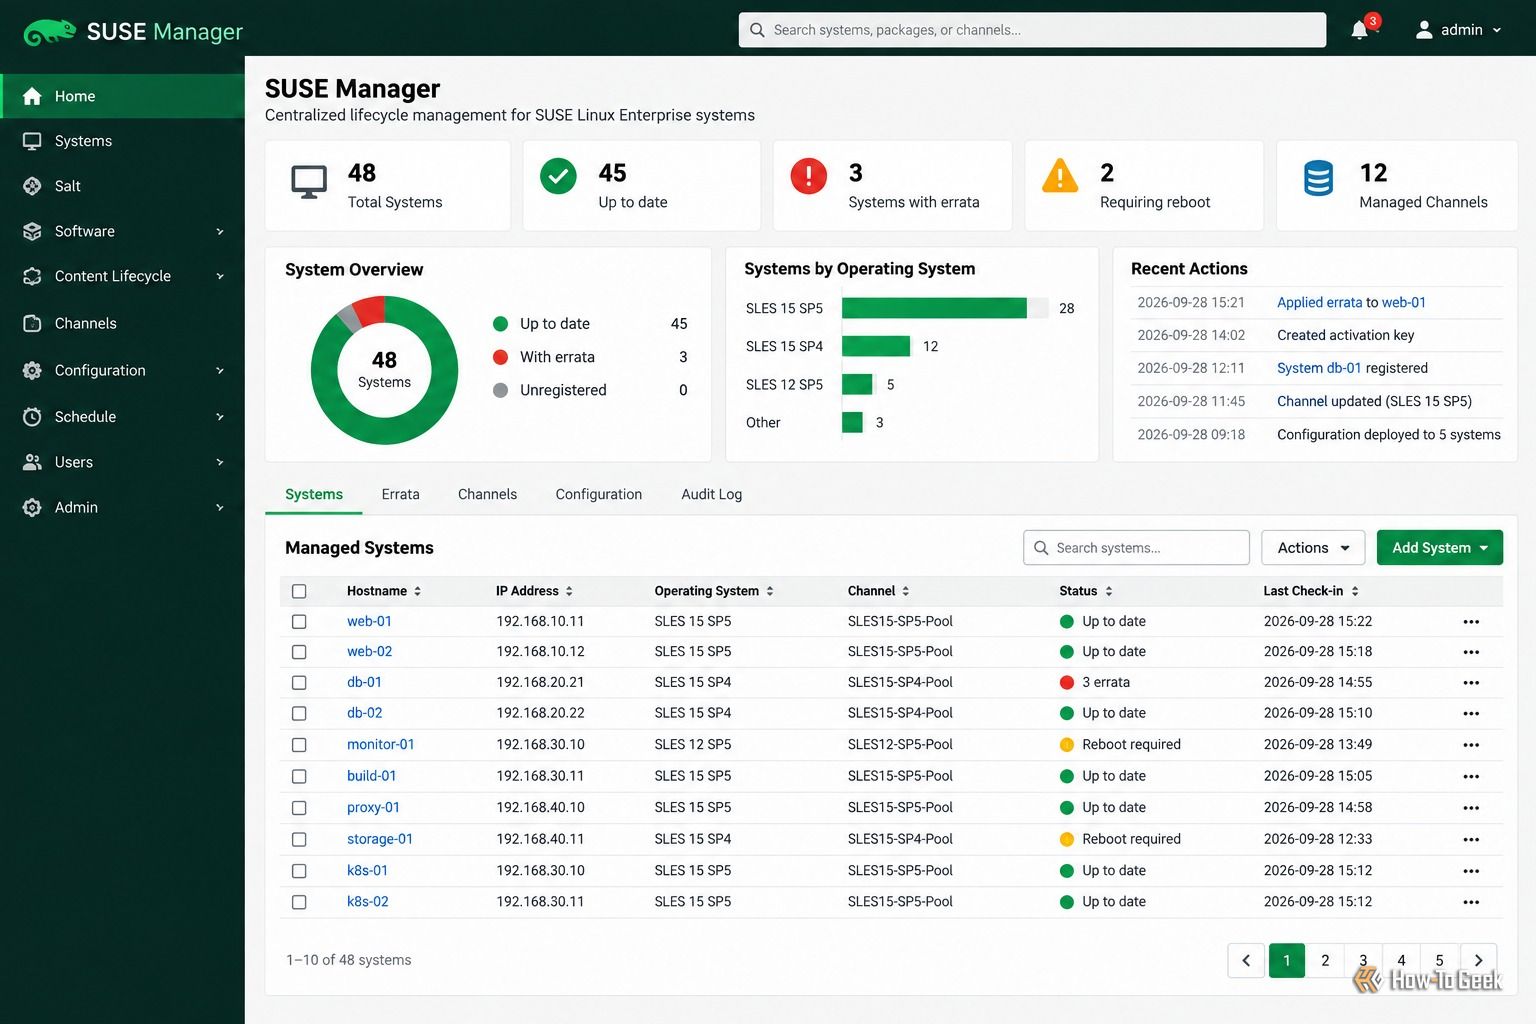Open the Add System dropdown
This screenshot has width=1536, height=1024.
(x=1440, y=548)
